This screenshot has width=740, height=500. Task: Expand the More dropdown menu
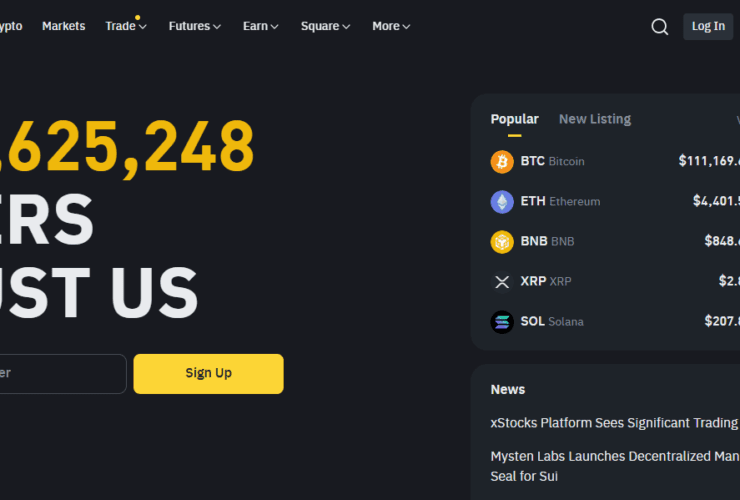tap(391, 26)
